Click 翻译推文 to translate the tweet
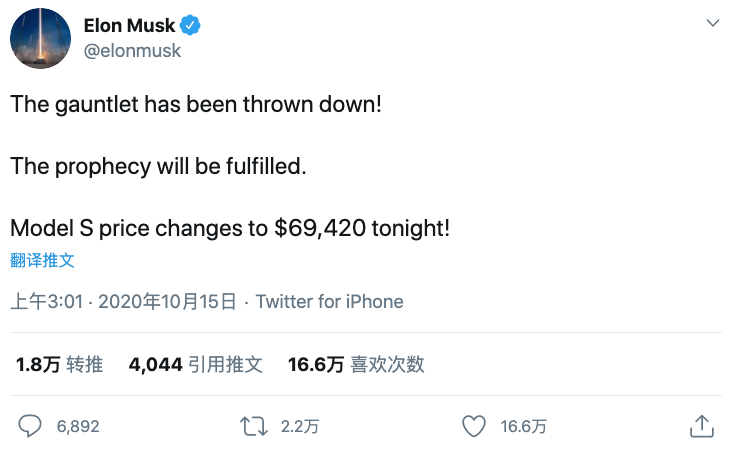 42,261
